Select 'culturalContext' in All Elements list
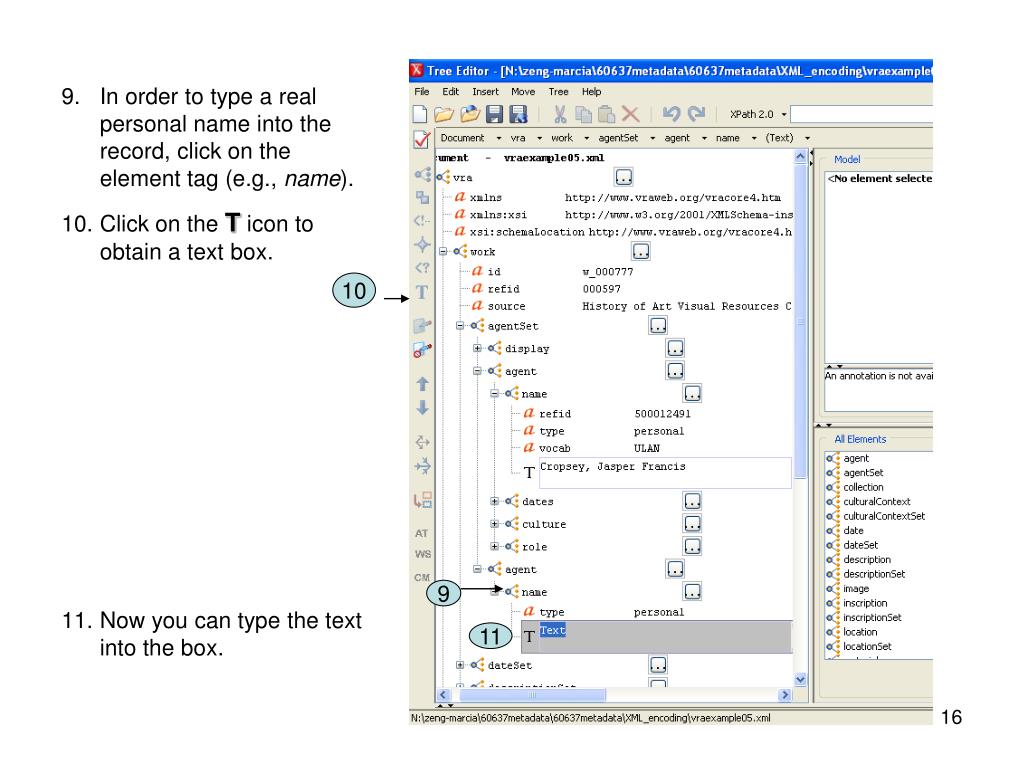Viewport: 1024px width, 768px height. (x=876, y=502)
